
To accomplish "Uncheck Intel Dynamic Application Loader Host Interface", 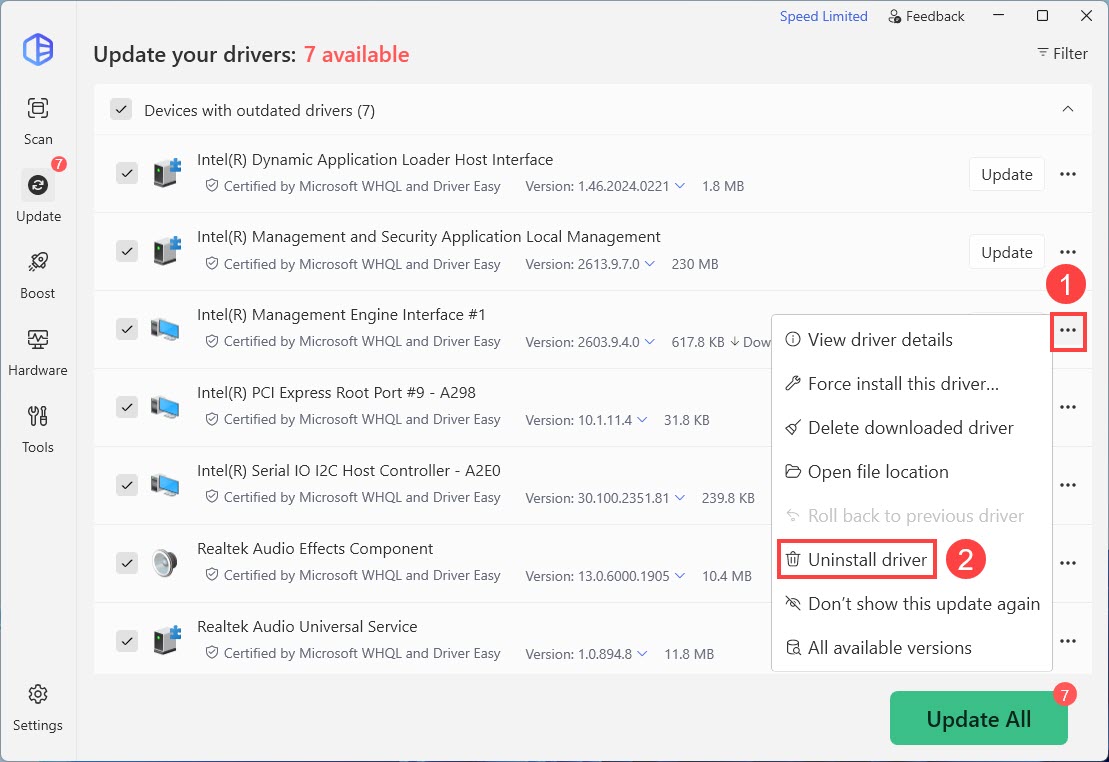I will pos(127,173).
